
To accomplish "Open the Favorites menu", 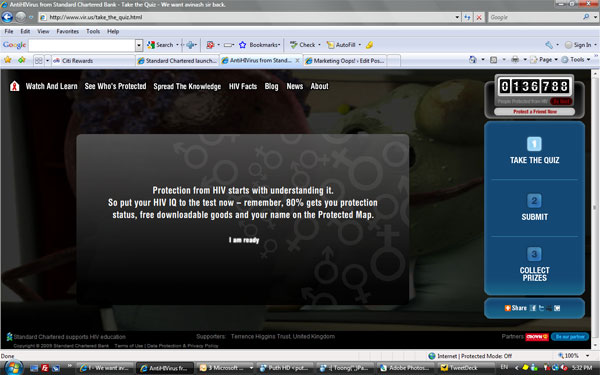I will coord(67,31).
